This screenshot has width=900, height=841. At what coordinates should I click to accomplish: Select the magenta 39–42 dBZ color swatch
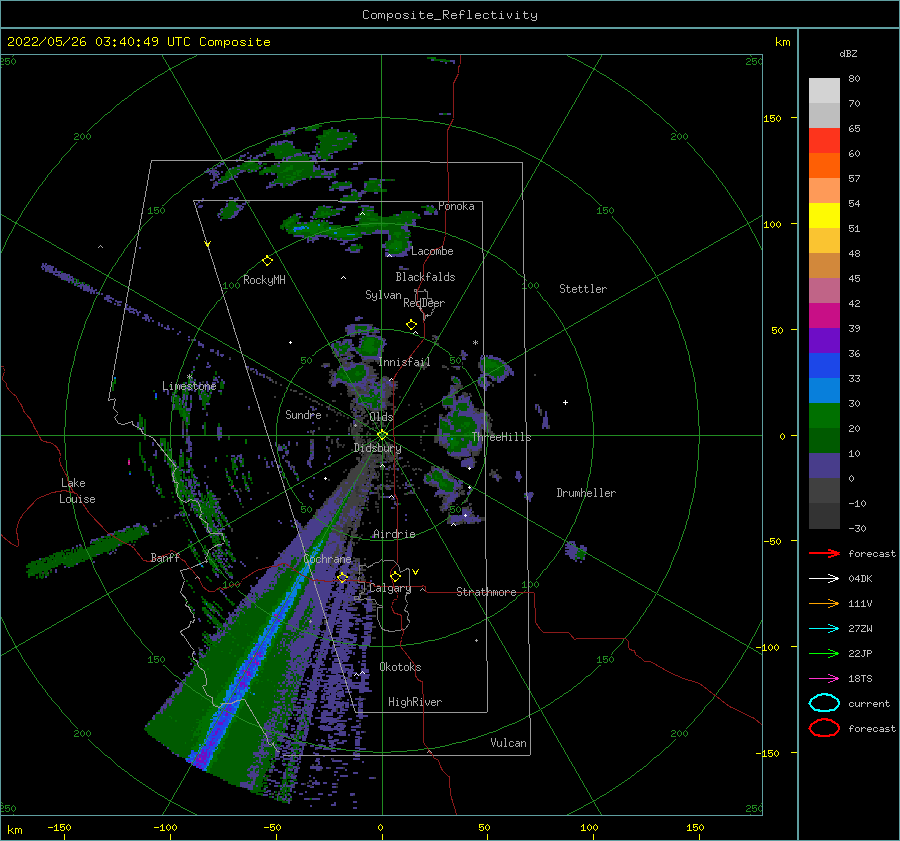coord(824,316)
